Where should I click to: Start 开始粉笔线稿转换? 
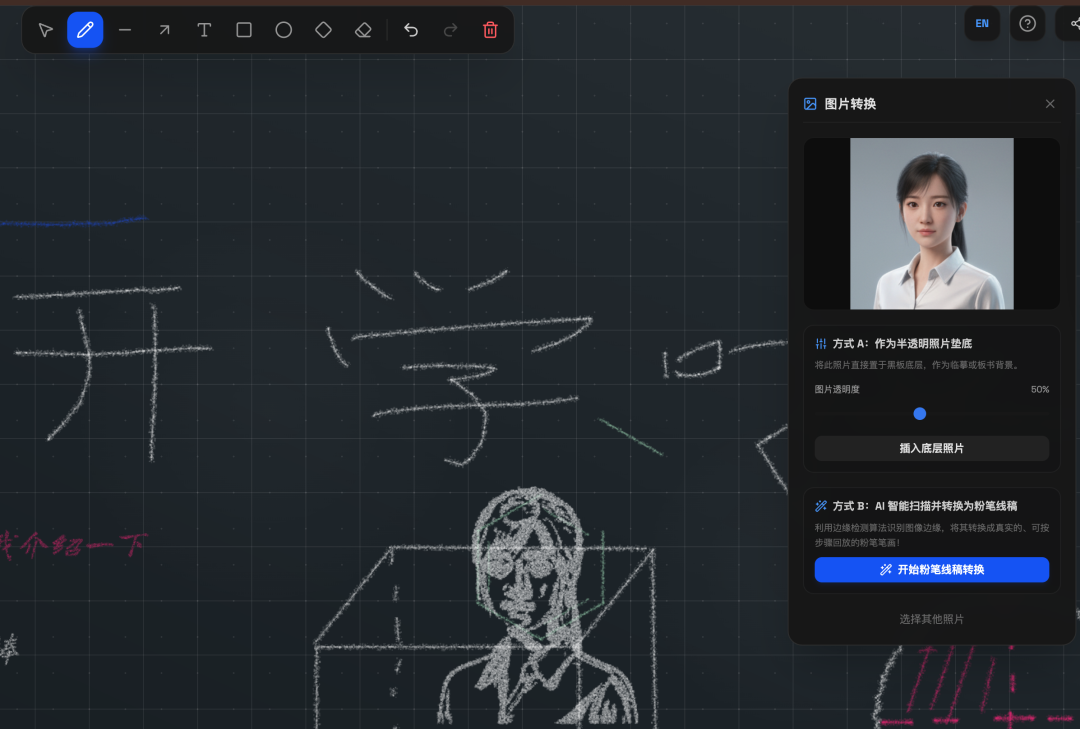coord(931,570)
